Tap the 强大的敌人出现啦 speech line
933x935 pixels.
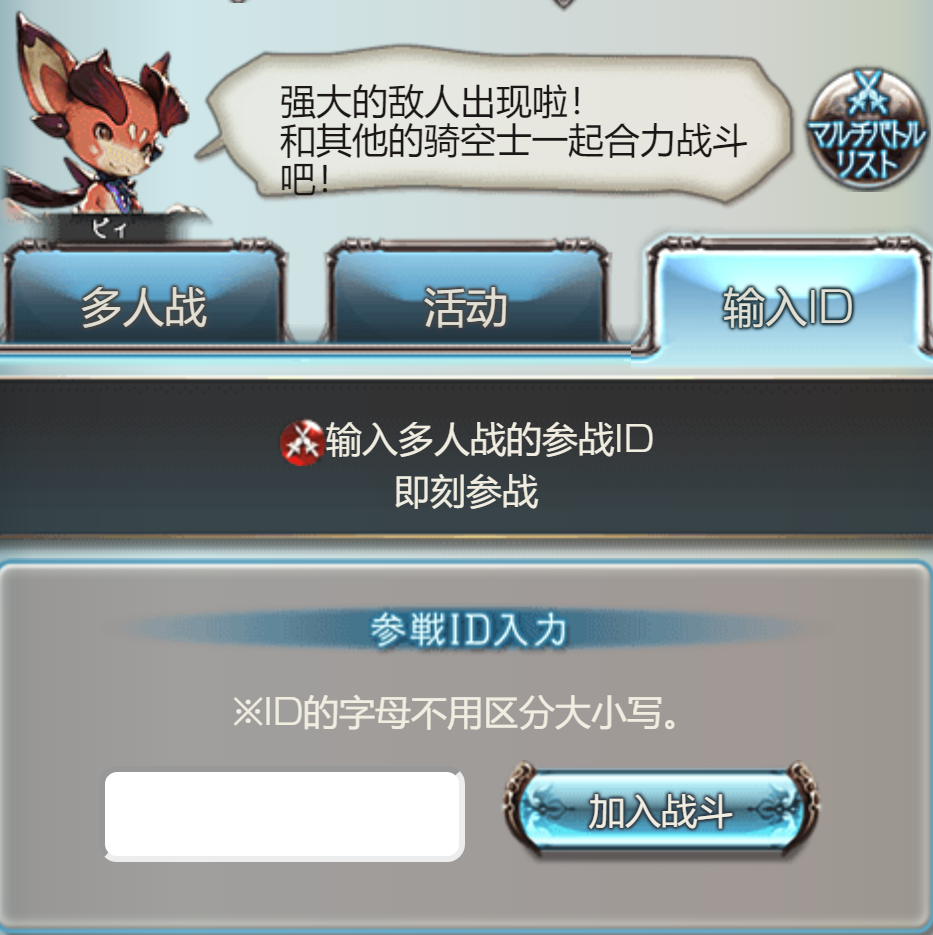tap(430, 103)
